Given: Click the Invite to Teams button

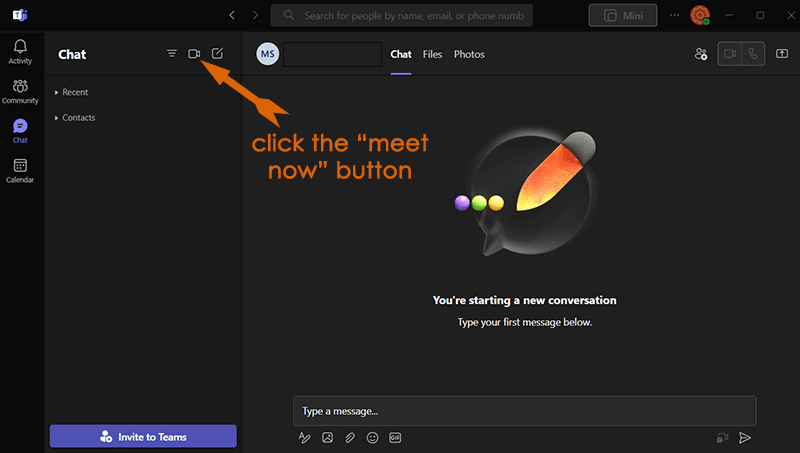Looking at the screenshot, I should click(143, 437).
